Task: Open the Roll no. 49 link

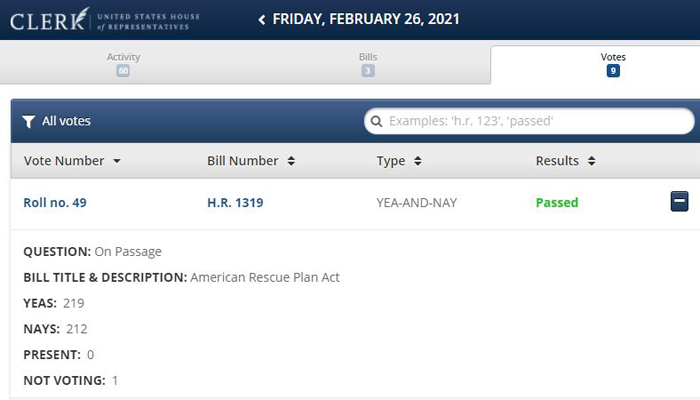Action: pyautogui.click(x=55, y=203)
